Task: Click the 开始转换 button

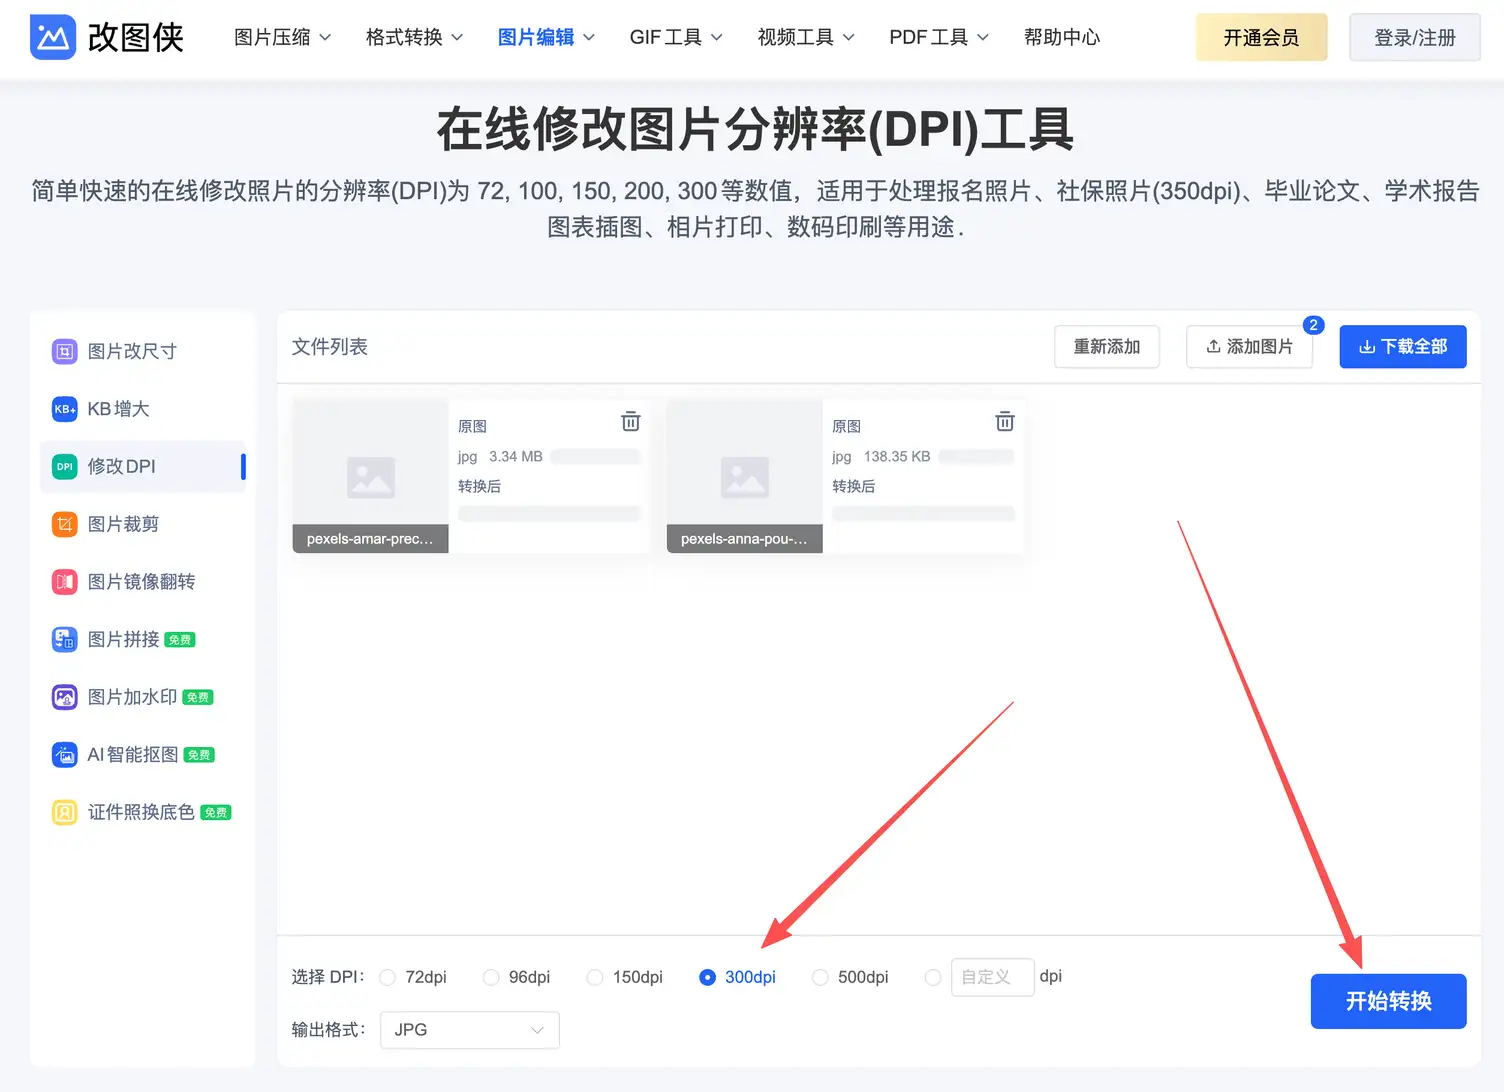Action: coord(1388,1001)
